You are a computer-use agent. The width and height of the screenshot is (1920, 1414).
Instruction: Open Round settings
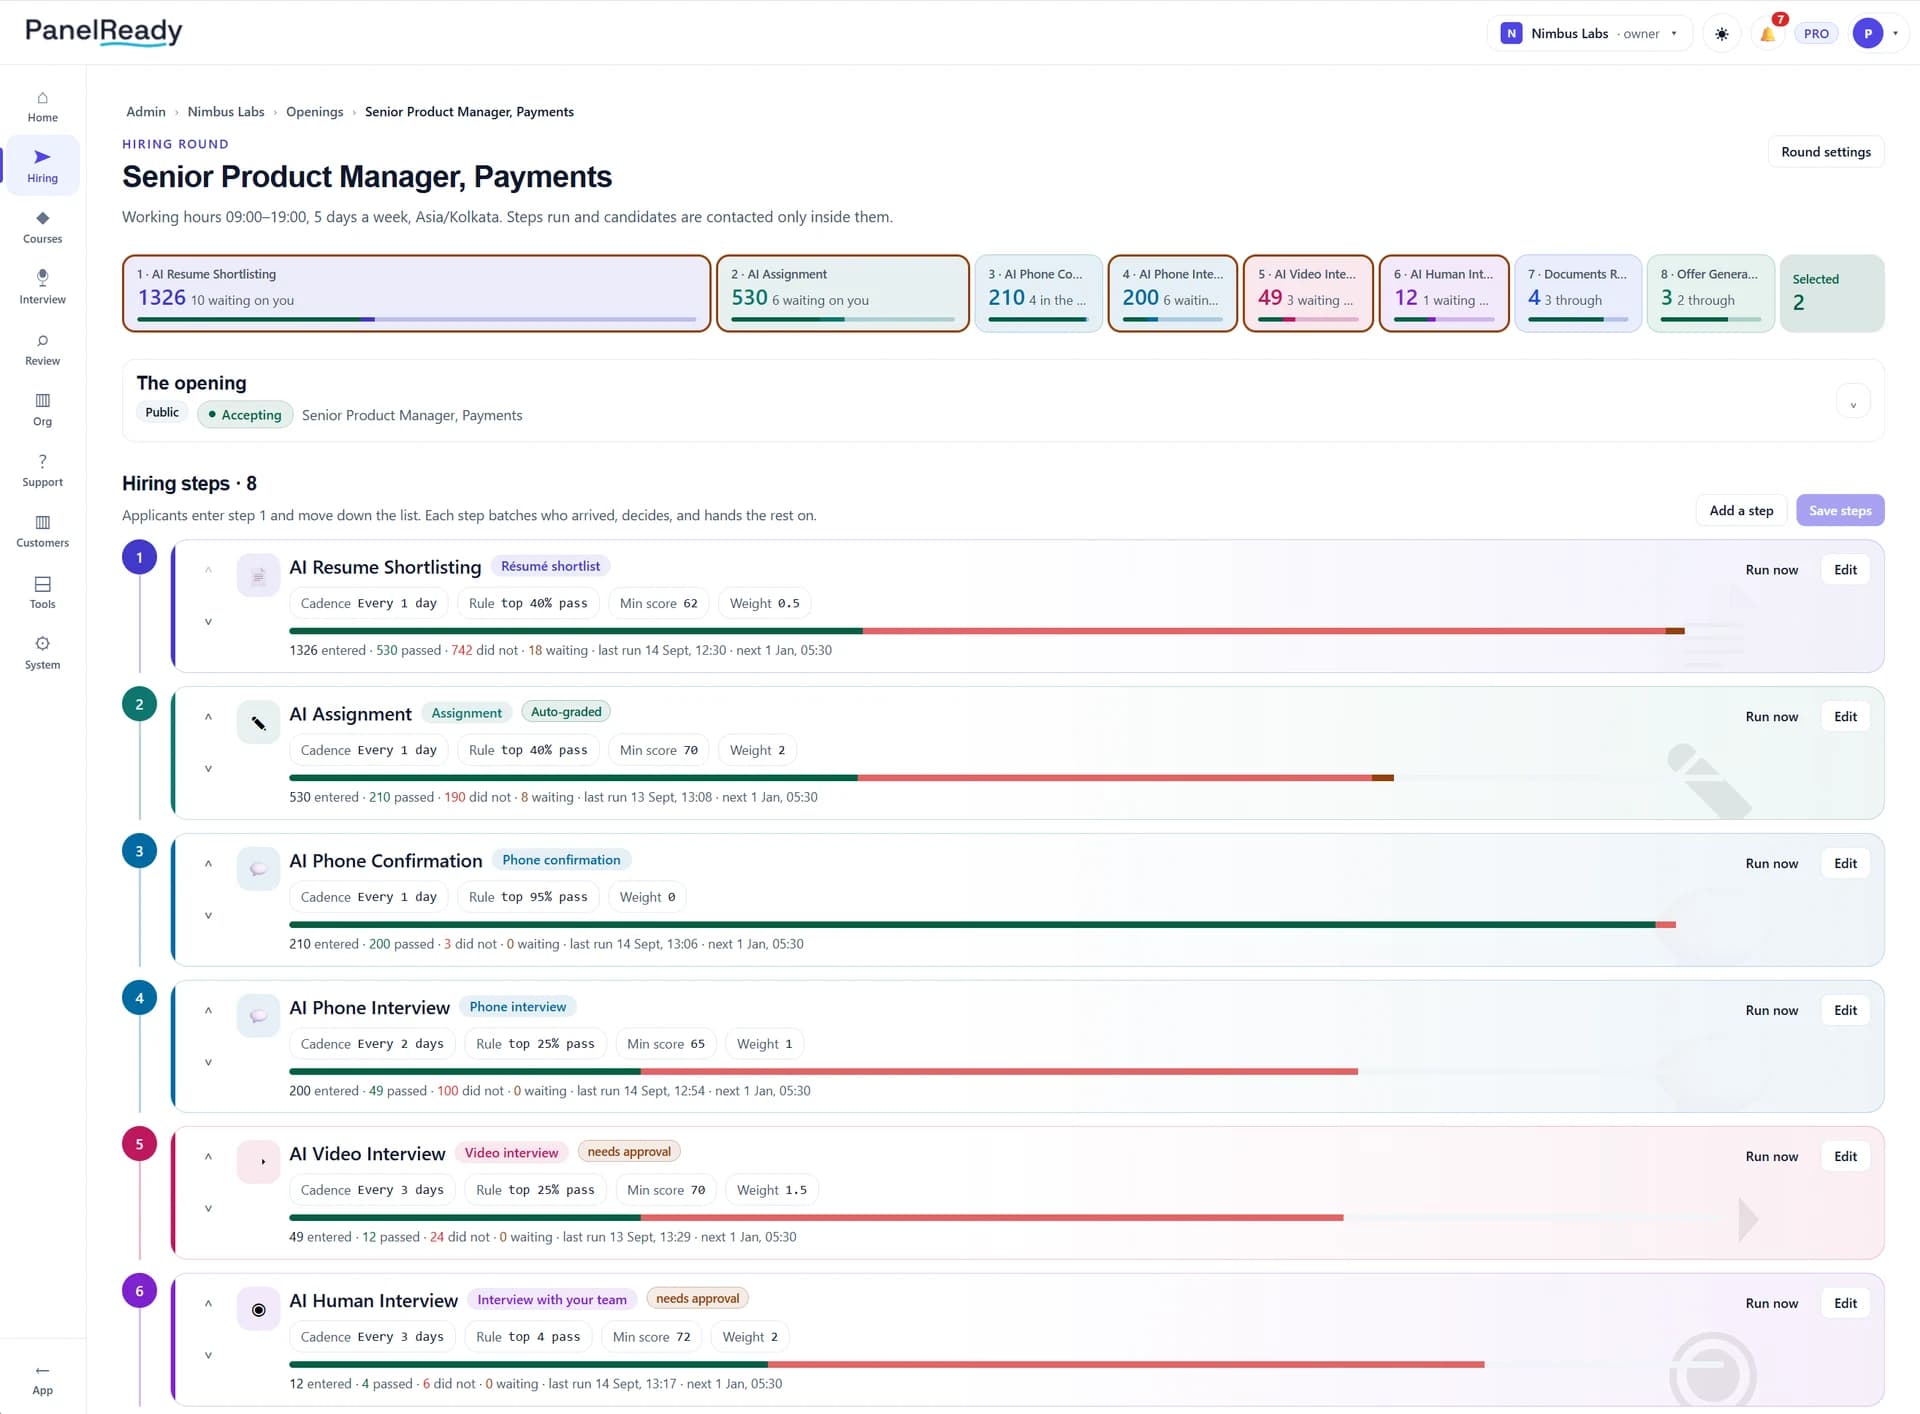pyautogui.click(x=1825, y=152)
